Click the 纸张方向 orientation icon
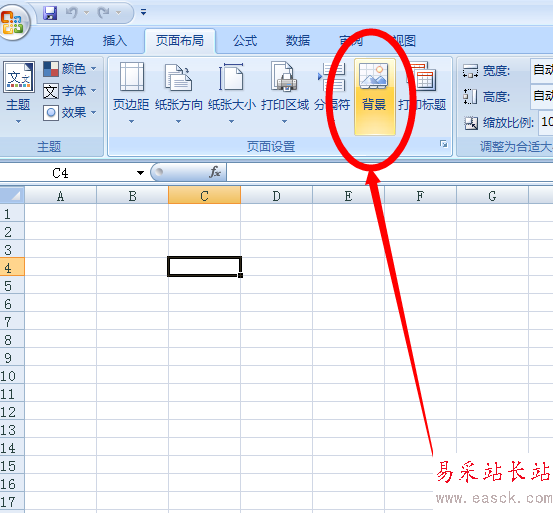This screenshot has width=553, height=513. point(178,78)
